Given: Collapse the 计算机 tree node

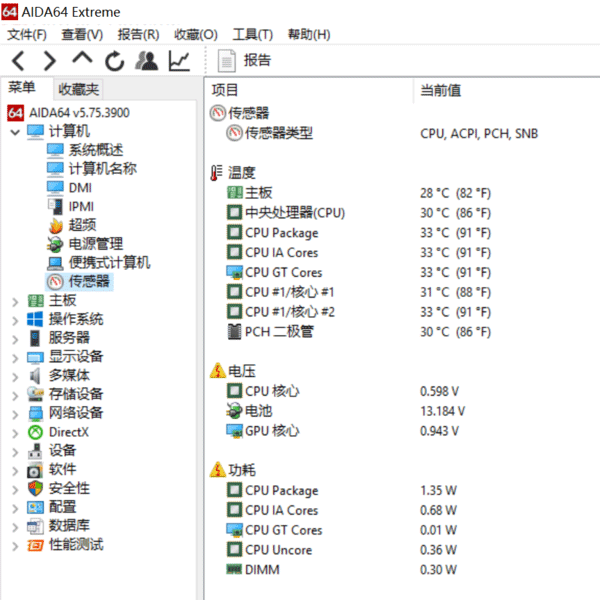Looking at the screenshot, I should click(x=15, y=132).
